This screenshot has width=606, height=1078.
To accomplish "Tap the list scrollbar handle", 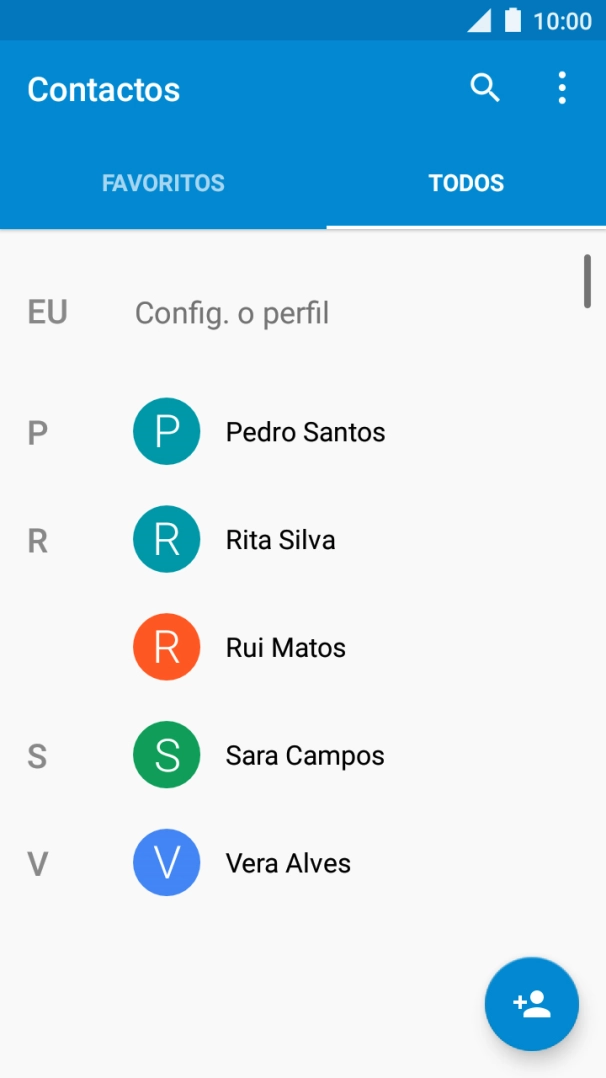I will click(588, 281).
